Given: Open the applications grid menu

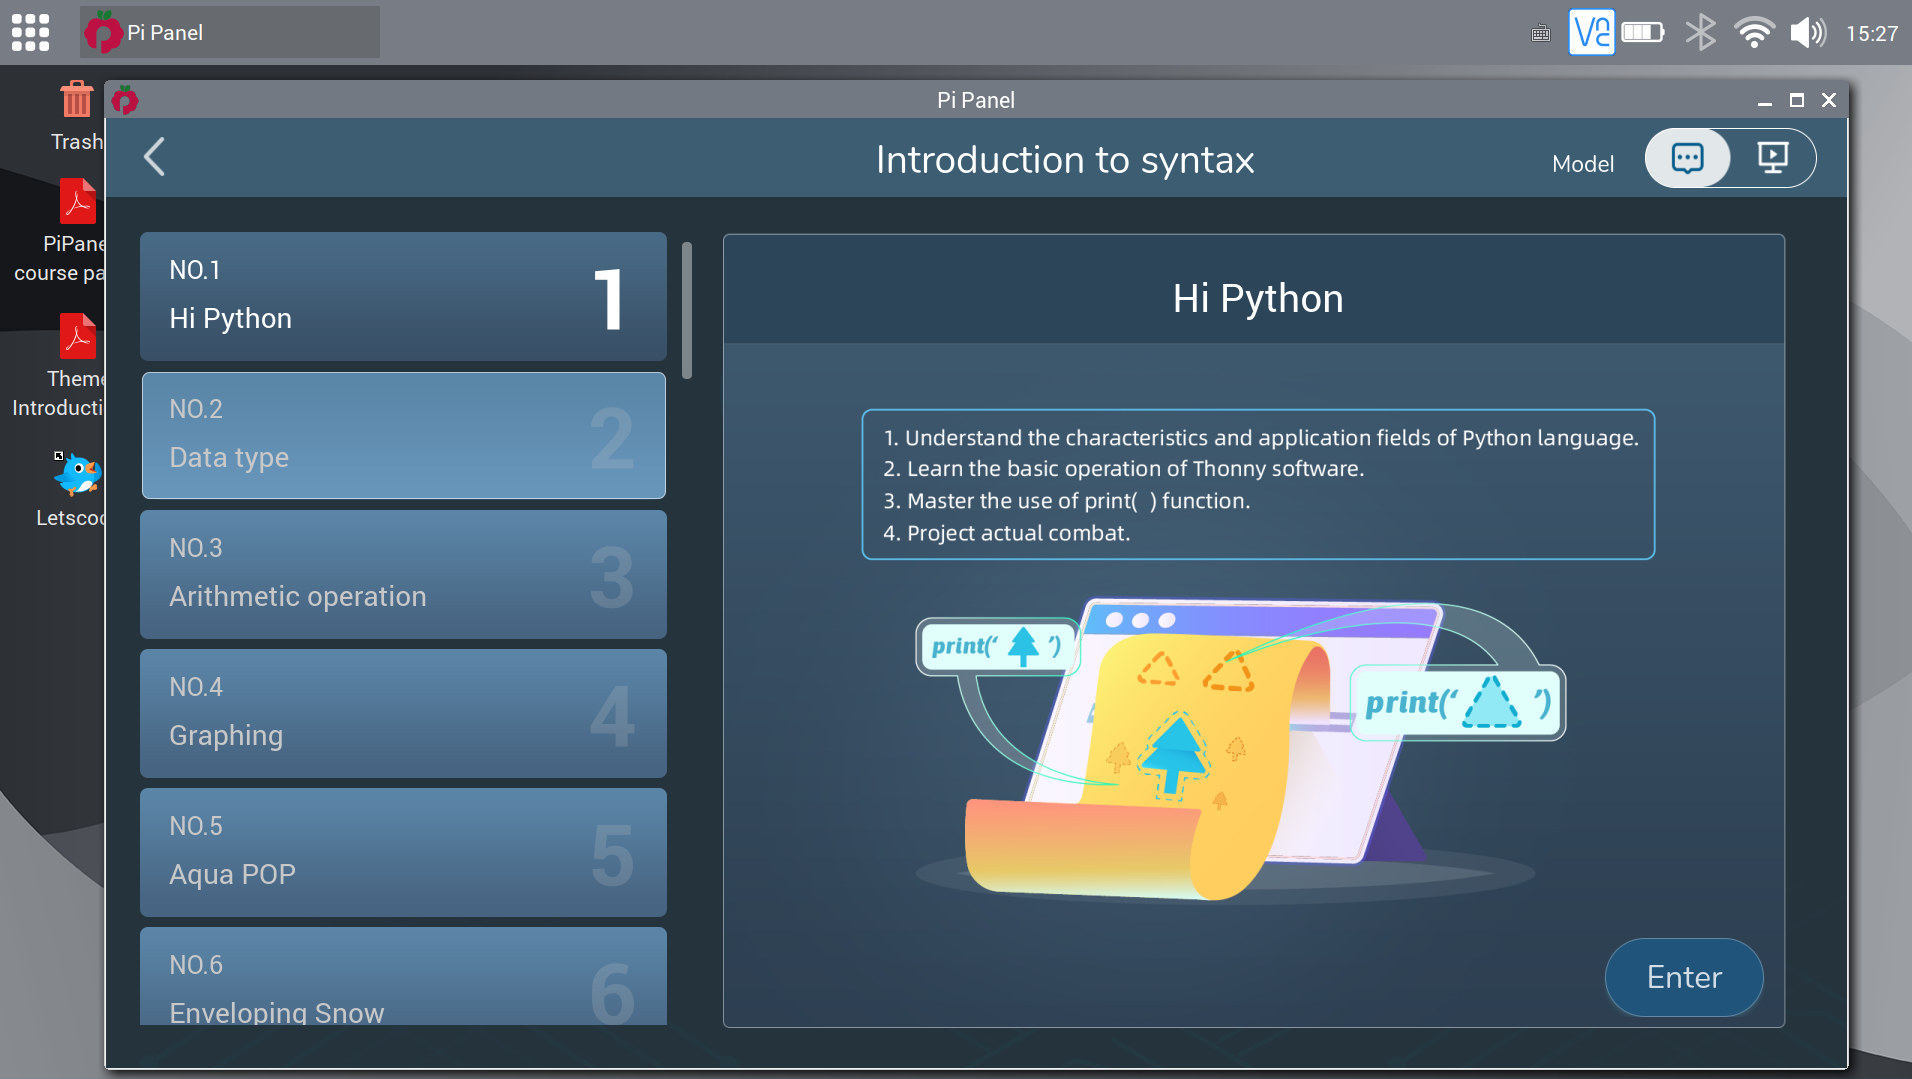Looking at the screenshot, I should click(30, 32).
